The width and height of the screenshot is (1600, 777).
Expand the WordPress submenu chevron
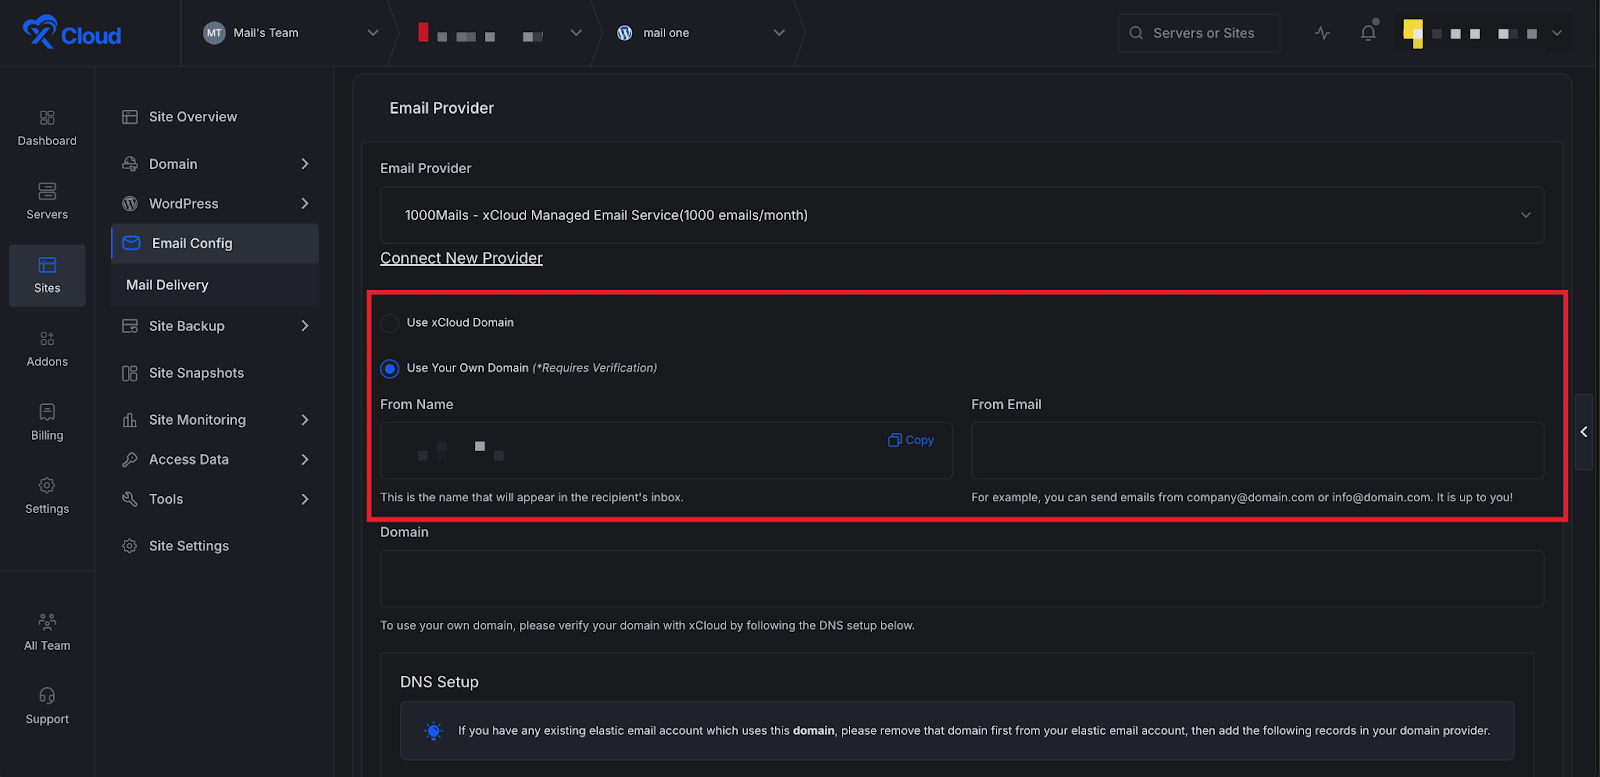[x=305, y=204]
